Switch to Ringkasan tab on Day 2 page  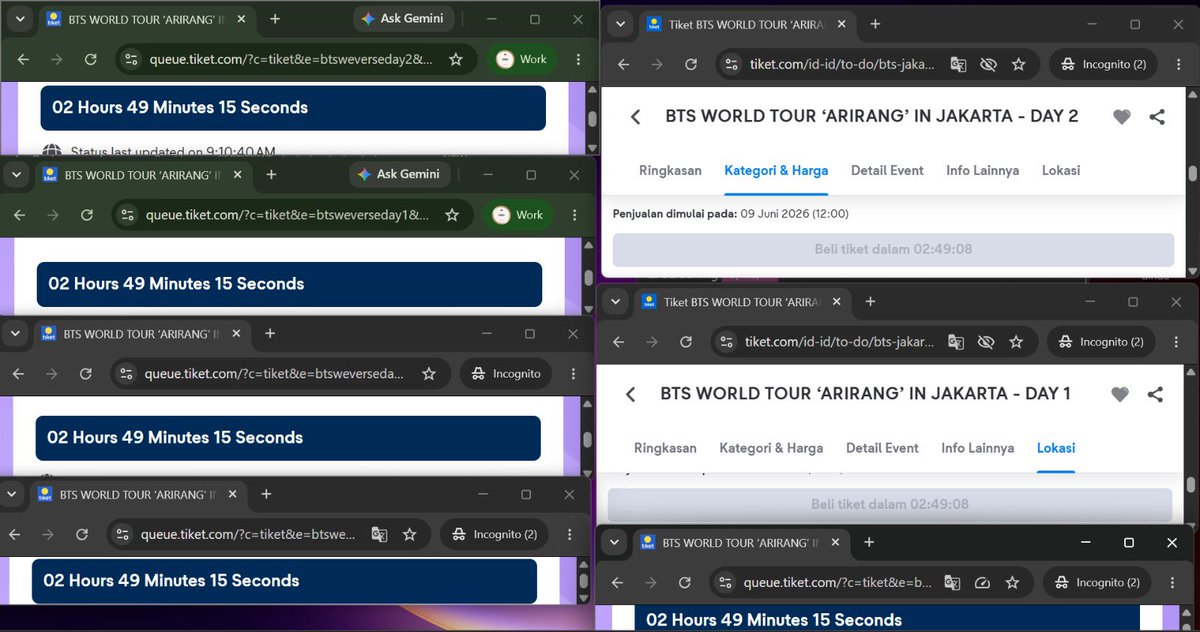pos(670,170)
